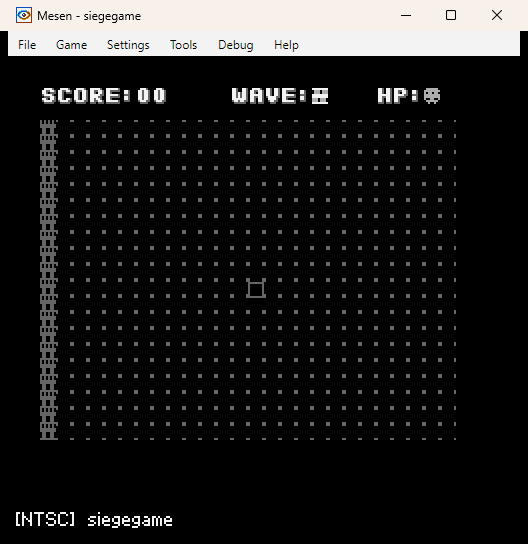Open the Settings menu
Image resolution: width=528 pixels, height=544 pixels.
pos(128,45)
